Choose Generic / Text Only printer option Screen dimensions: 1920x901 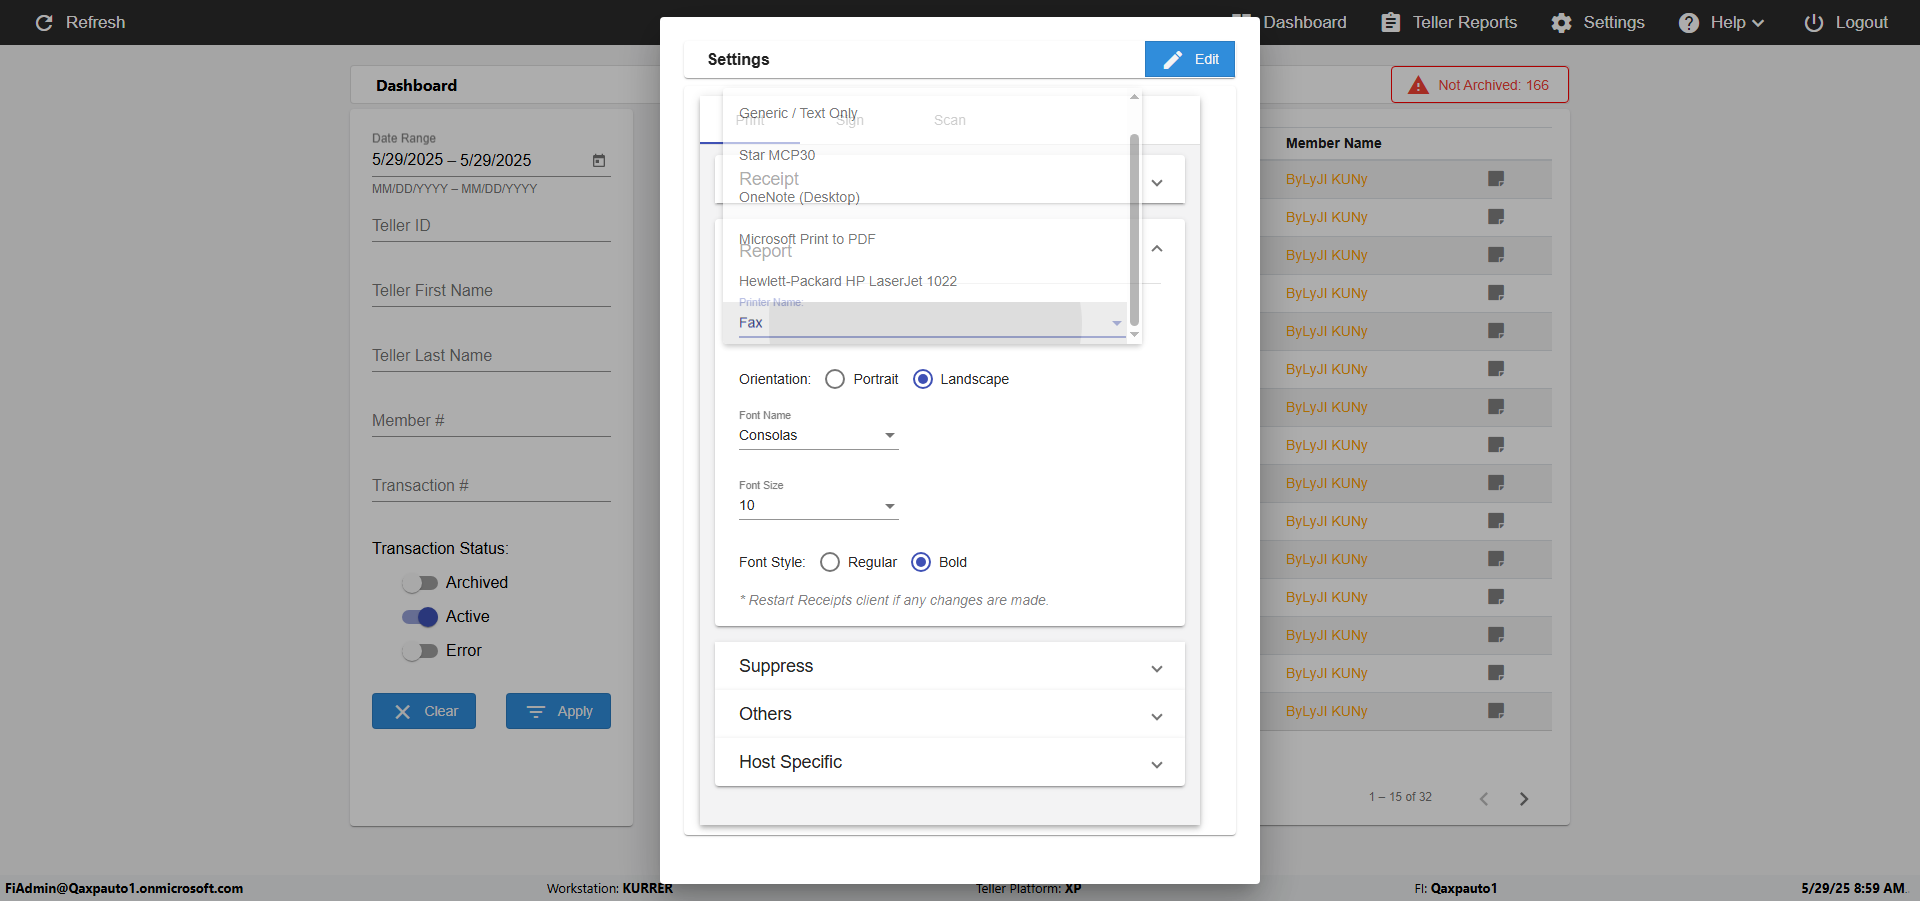click(x=925, y=113)
